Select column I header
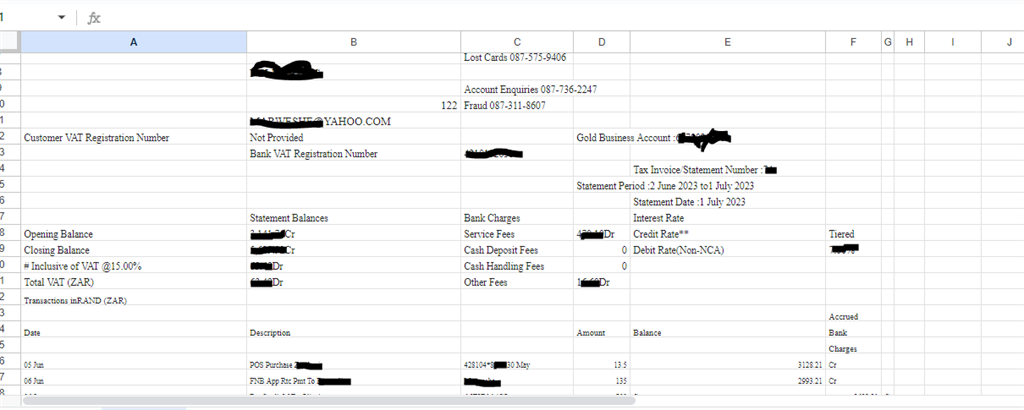The width and height of the screenshot is (1024, 410). pyautogui.click(x=951, y=41)
